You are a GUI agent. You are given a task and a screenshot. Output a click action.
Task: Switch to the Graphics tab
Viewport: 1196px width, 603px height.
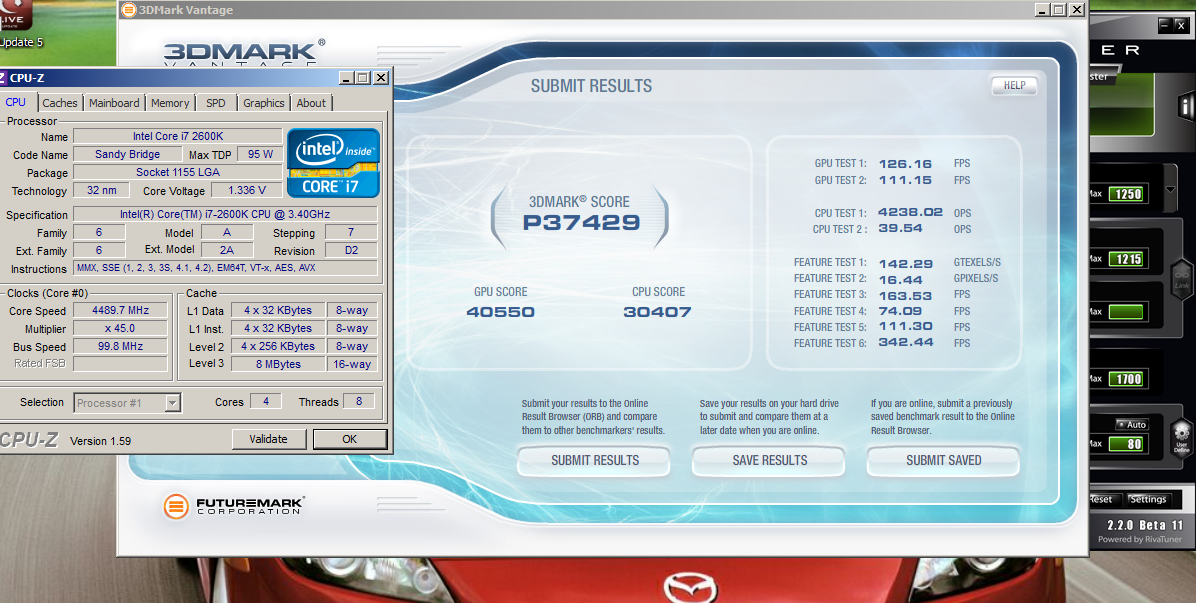pyautogui.click(x=263, y=103)
